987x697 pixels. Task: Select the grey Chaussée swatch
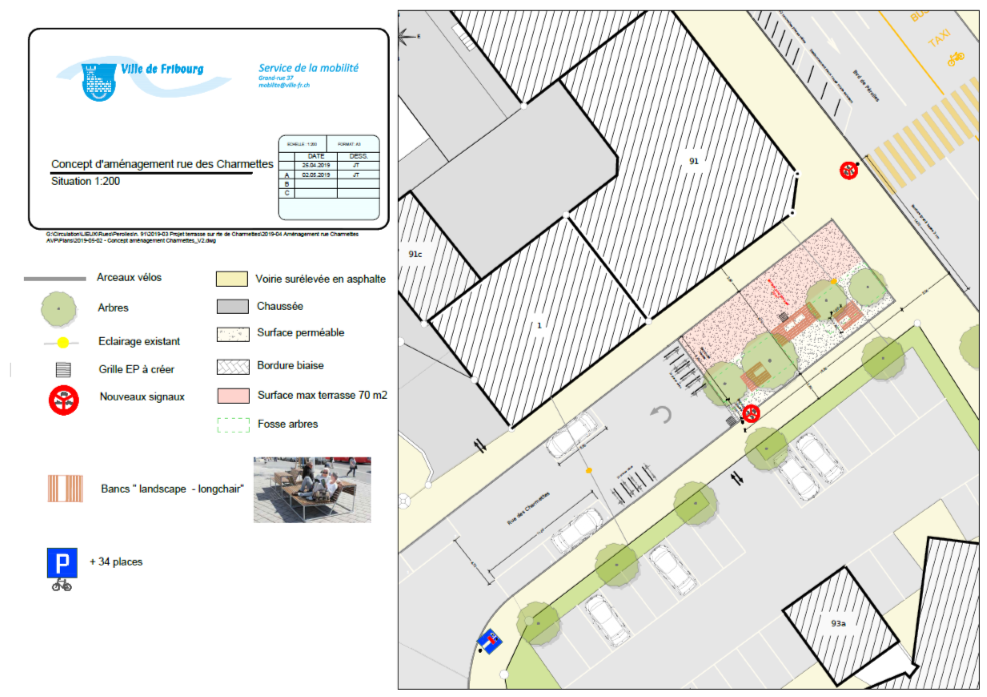232,307
